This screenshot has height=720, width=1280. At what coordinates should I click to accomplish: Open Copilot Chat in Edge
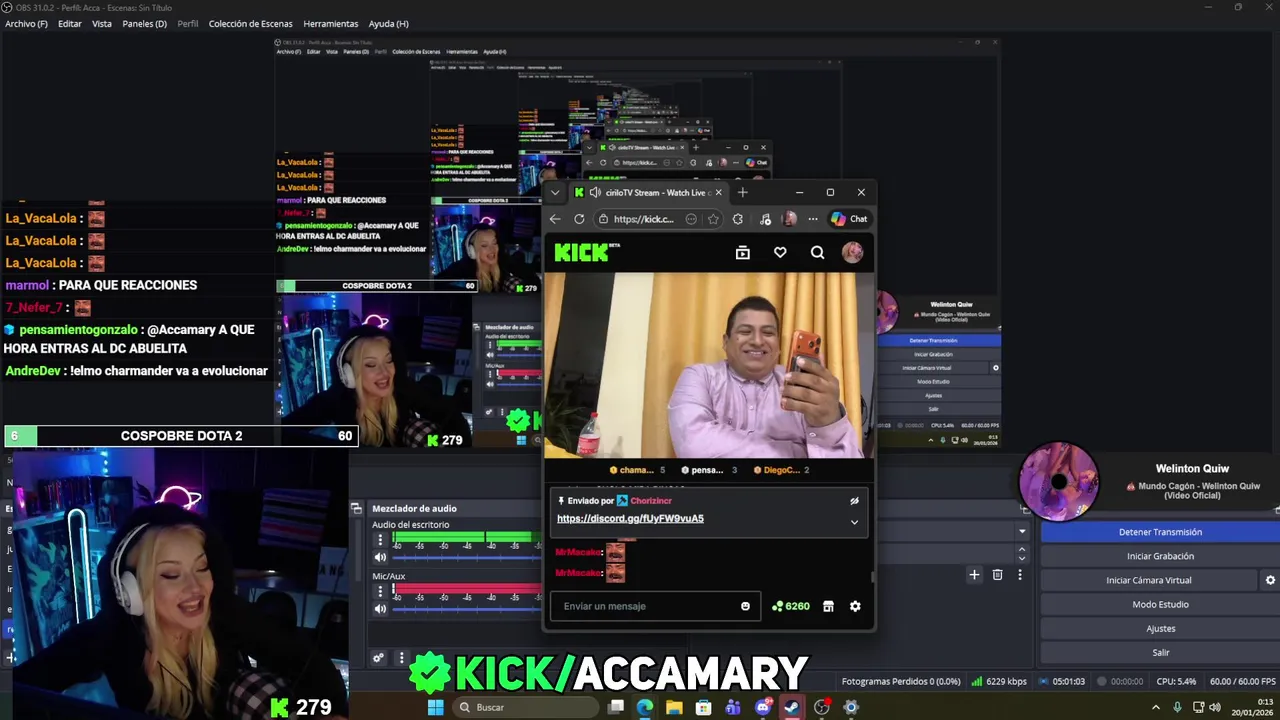pyautogui.click(x=849, y=219)
